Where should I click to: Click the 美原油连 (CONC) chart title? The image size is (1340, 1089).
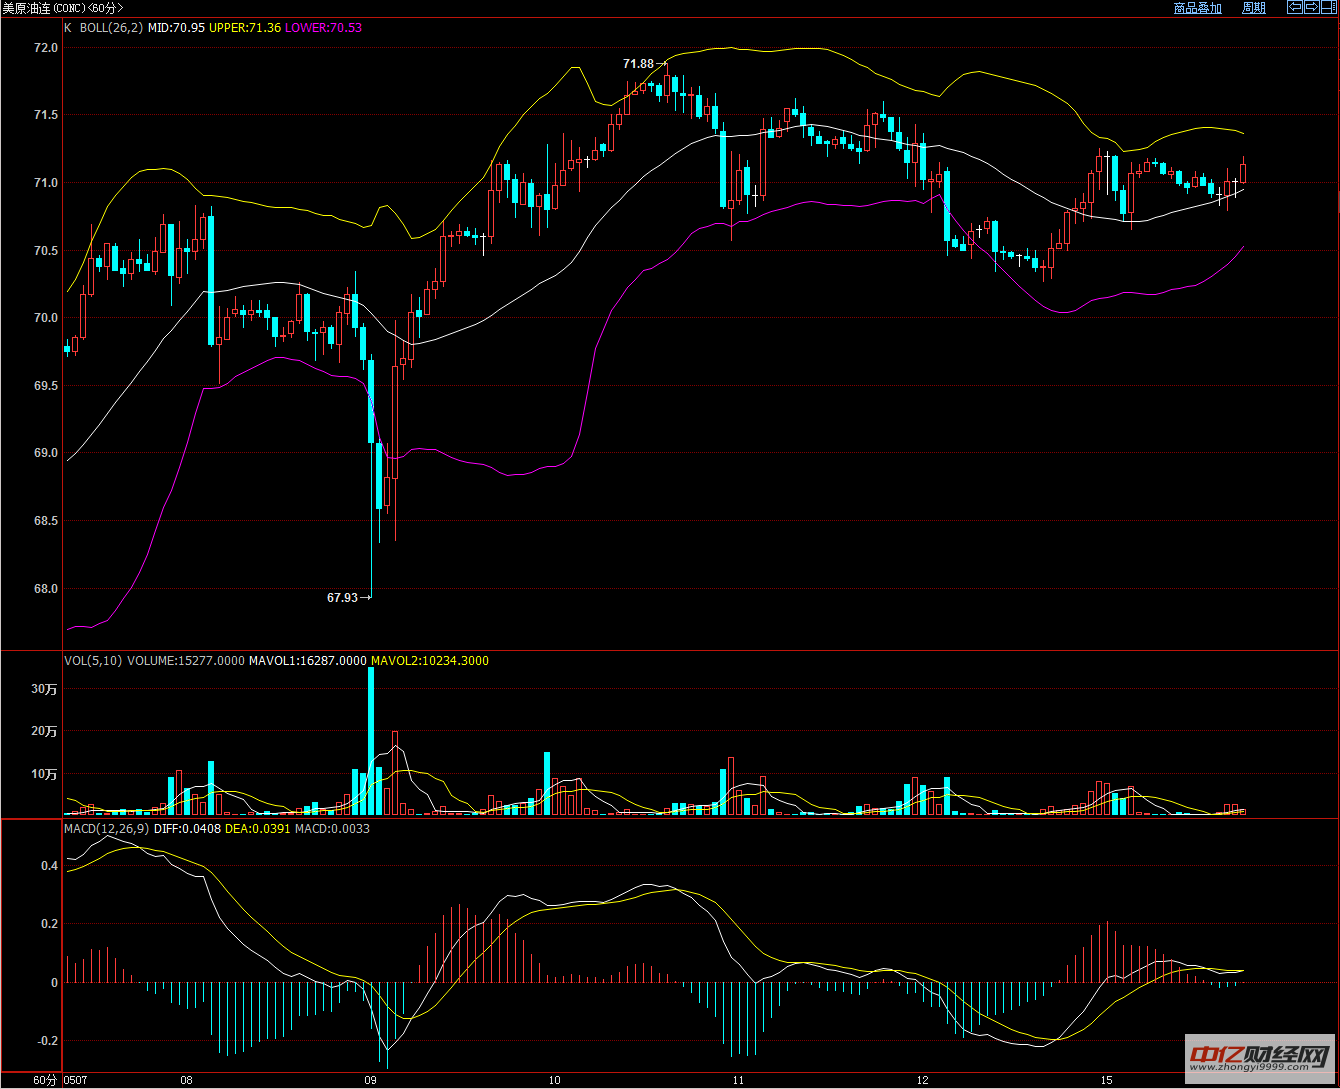62,8
